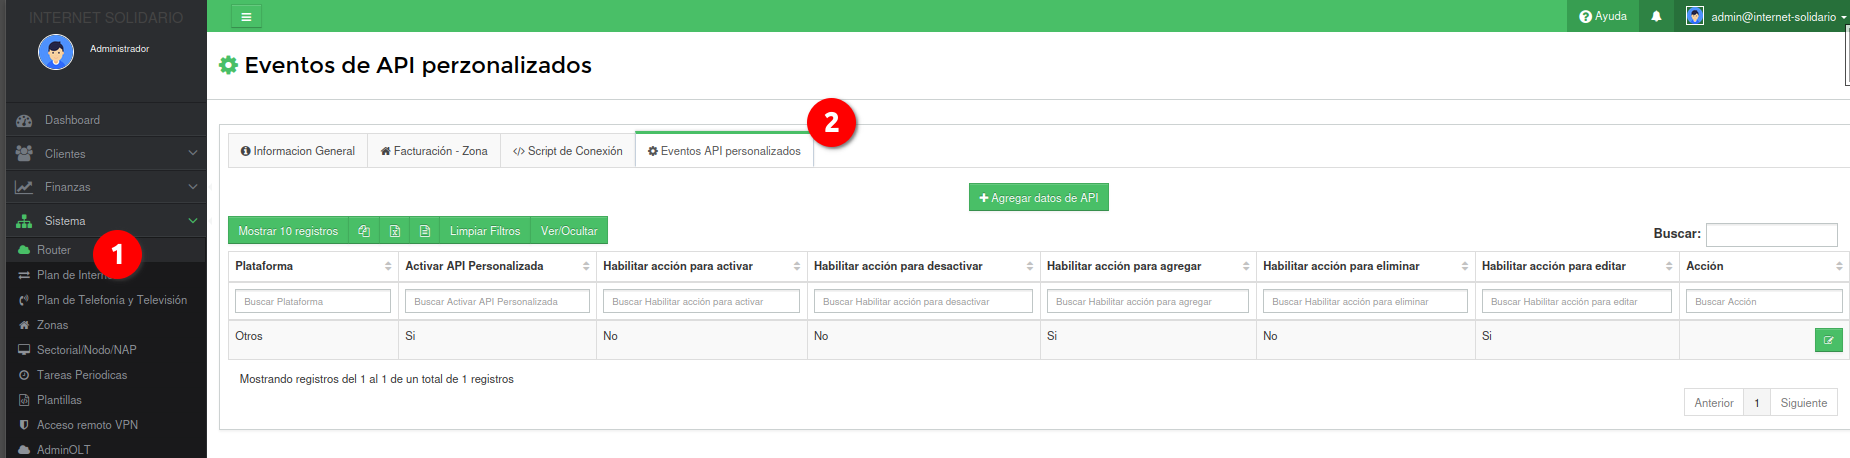Click the Limpiar Filtros button
Image resolution: width=1850 pixels, height=458 pixels.
click(485, 231)
